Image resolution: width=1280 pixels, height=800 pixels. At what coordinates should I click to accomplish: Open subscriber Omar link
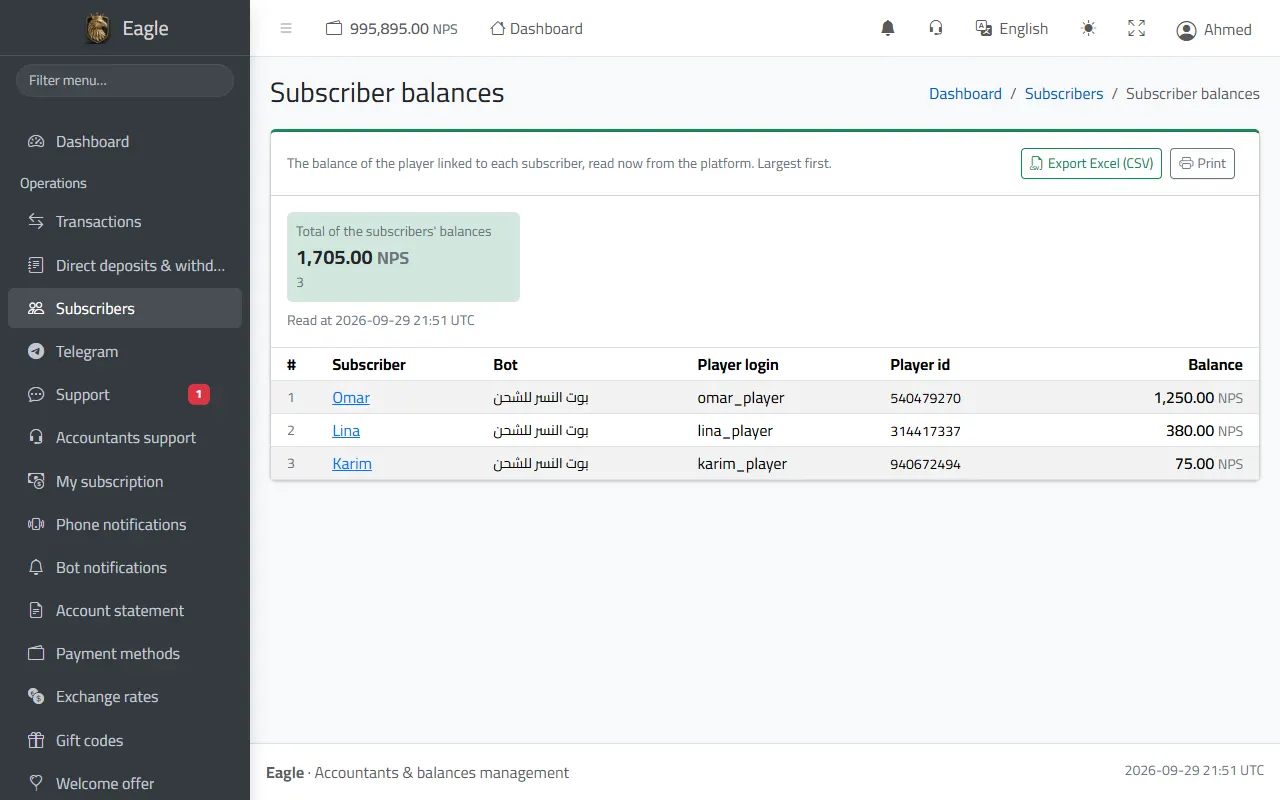pyautogui.click(x=351, y=398)
